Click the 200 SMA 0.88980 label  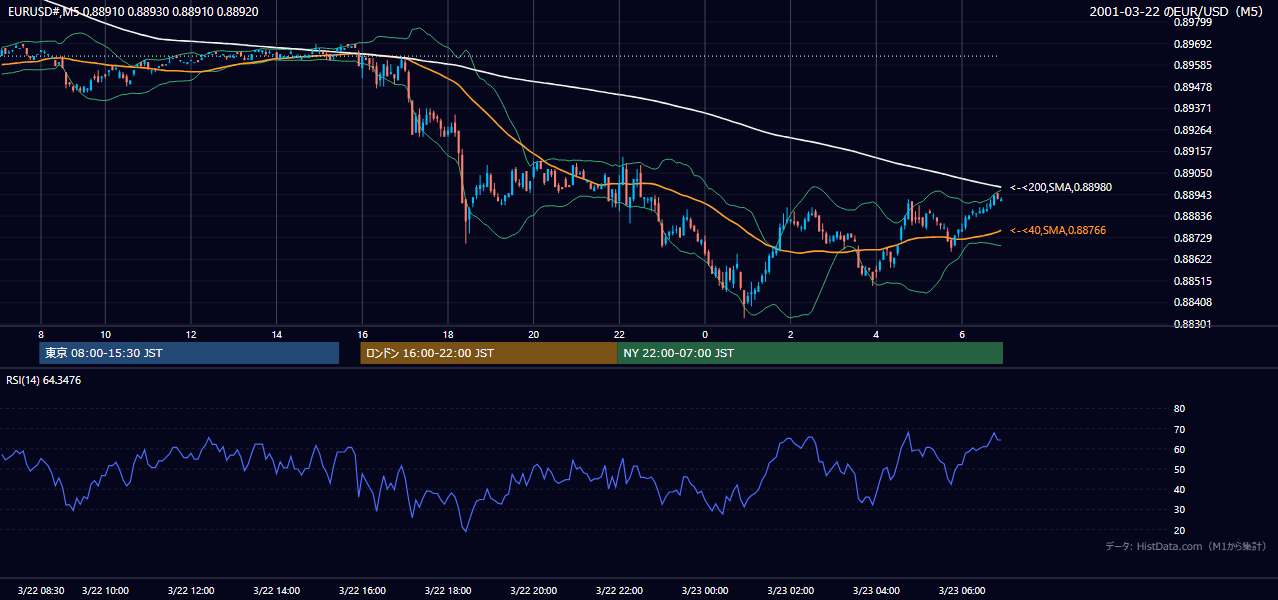(1061, 187)
